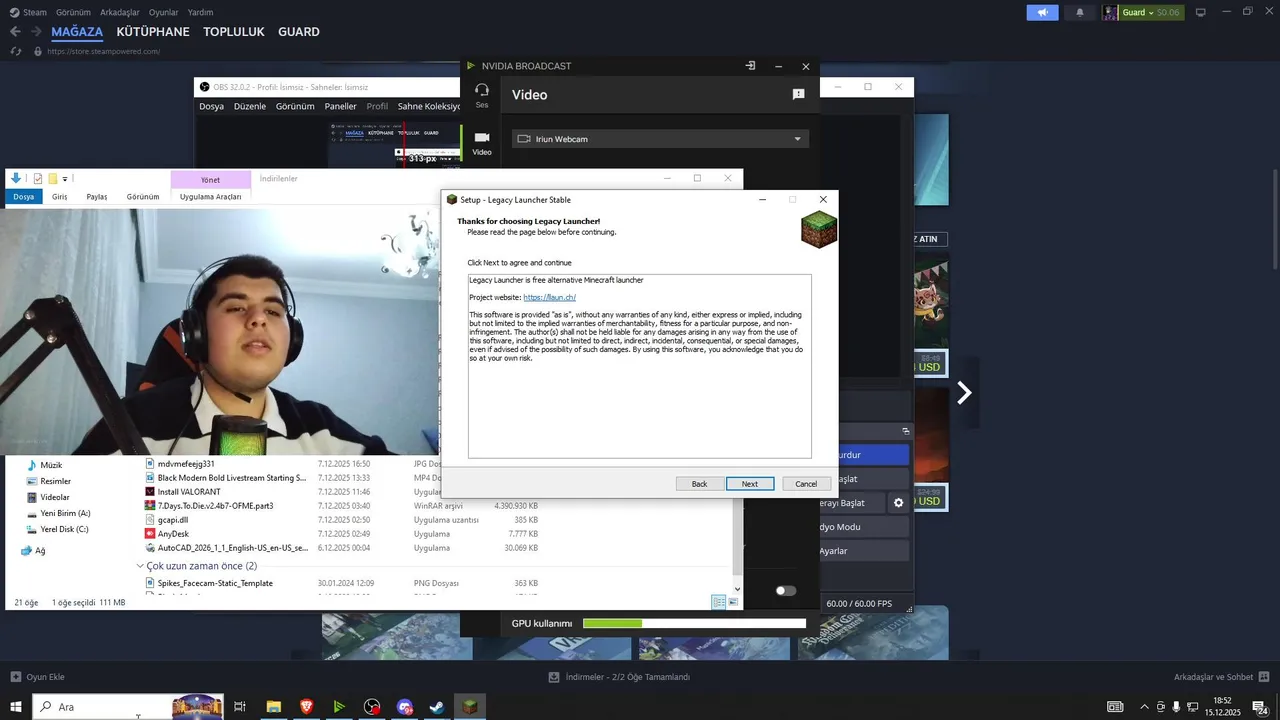Screen dimensions: 1280x720
Task: Go to Steam TOPLULUK tab
Action: tap(233, 32)
